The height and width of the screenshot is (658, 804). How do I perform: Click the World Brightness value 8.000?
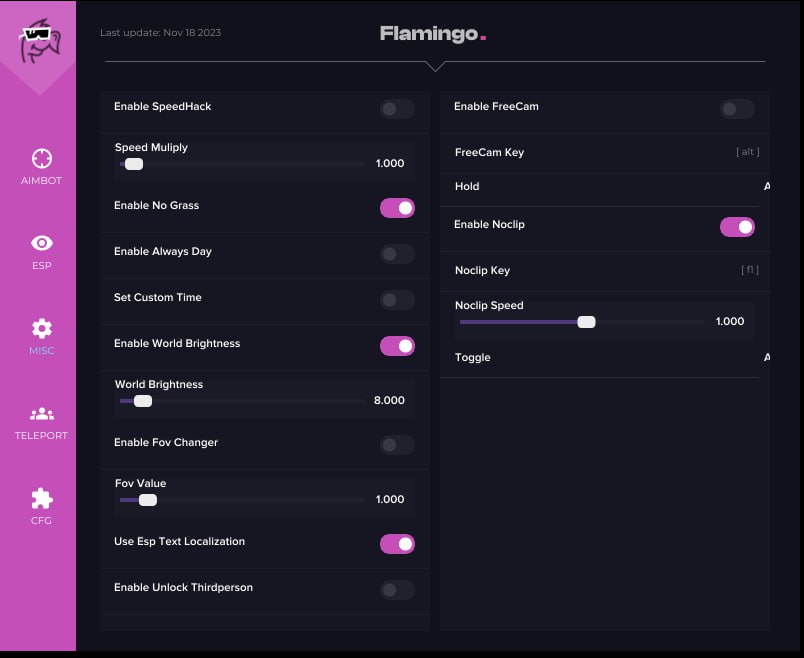point(389,401)
